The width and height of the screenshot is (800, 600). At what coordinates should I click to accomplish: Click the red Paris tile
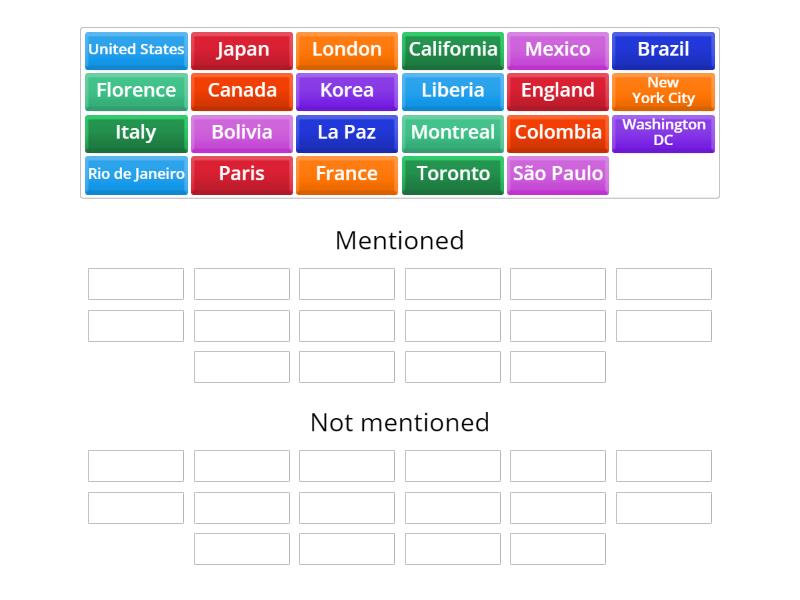[x=242, y=176]
